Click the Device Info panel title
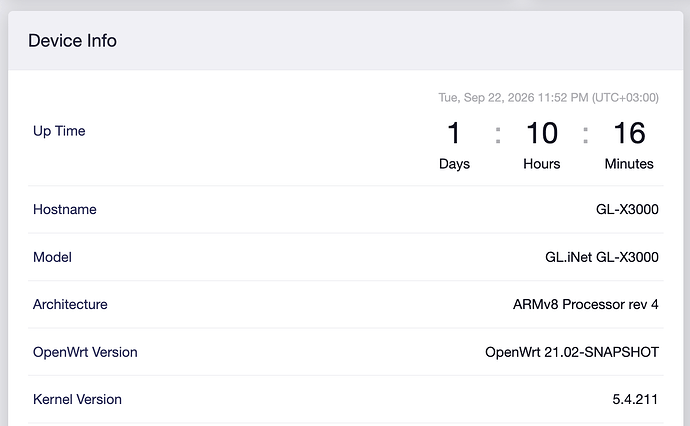 pos(73,40)
